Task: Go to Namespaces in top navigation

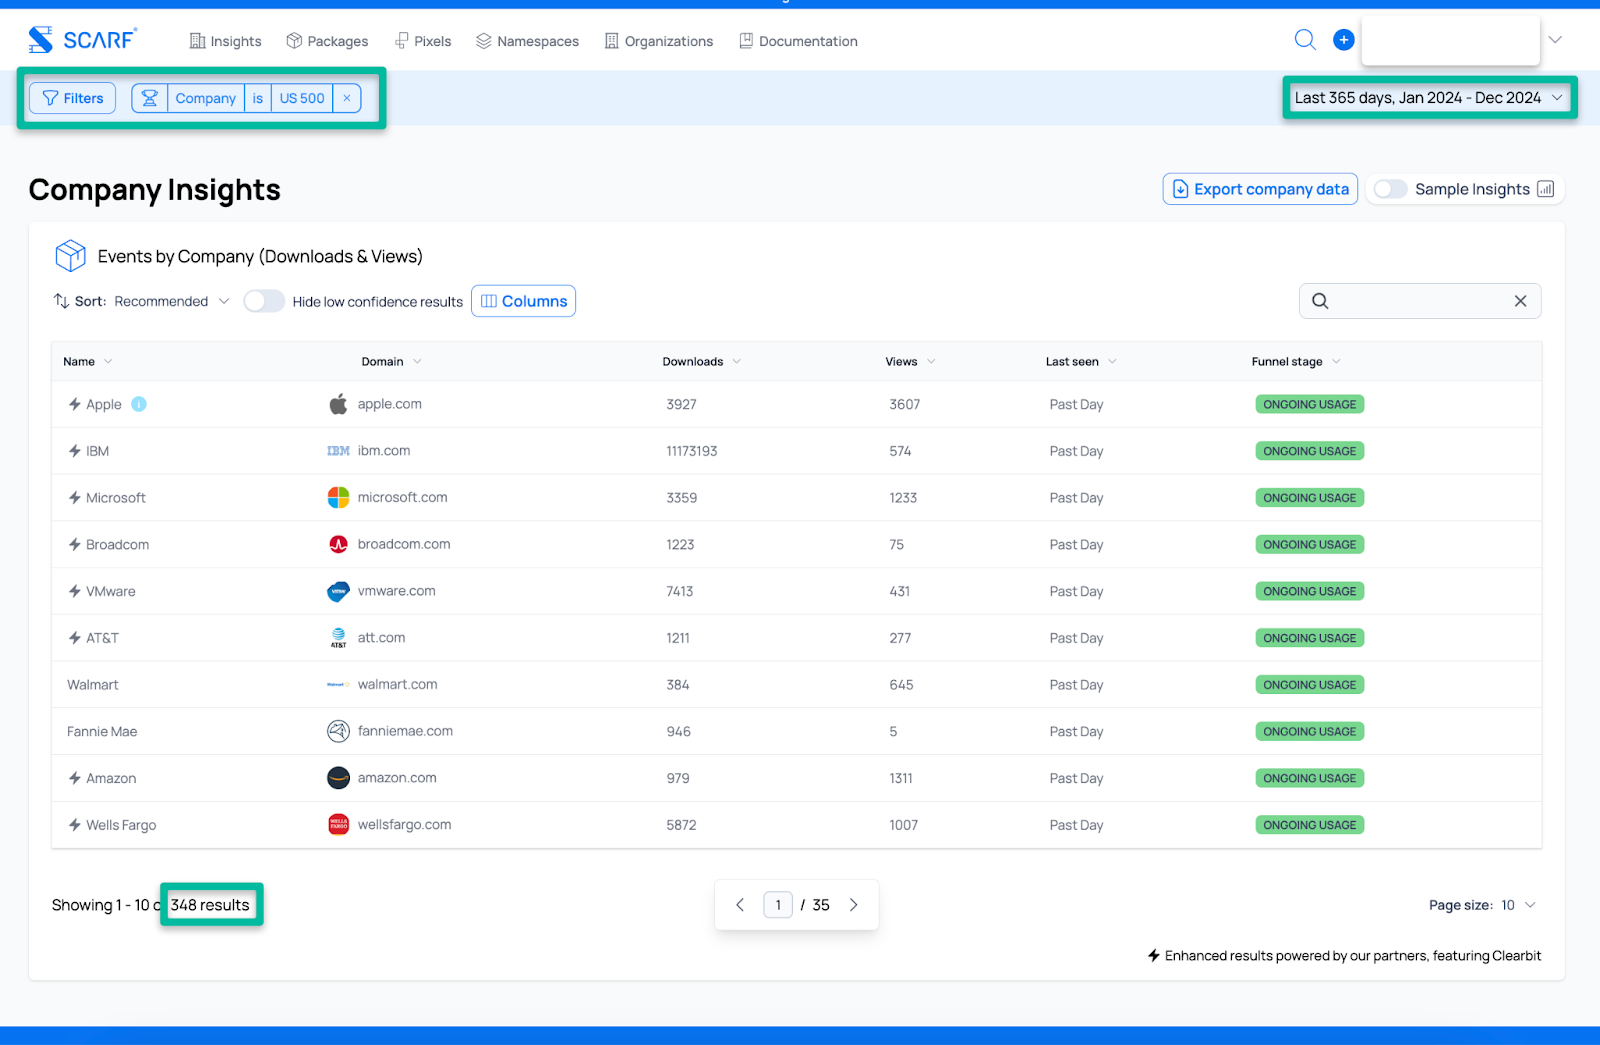Action: 527,41
